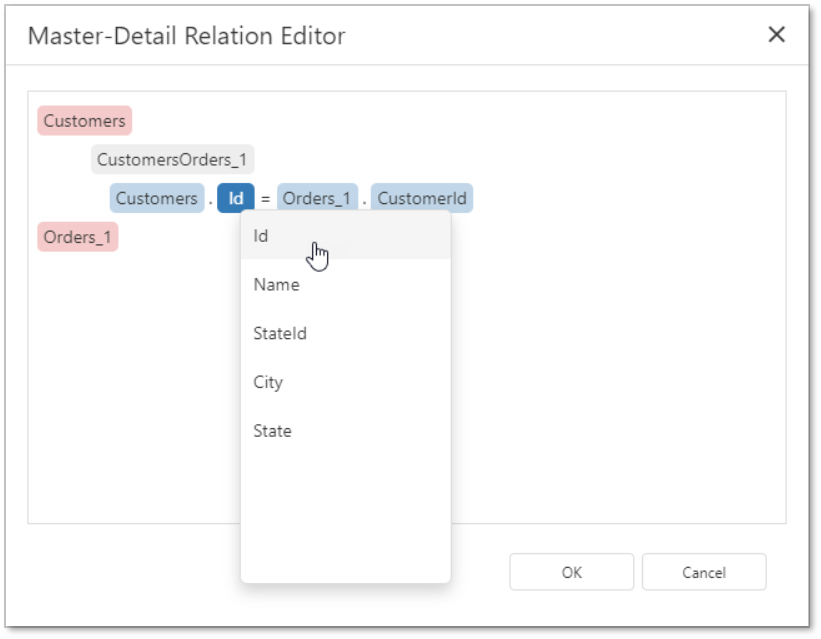Screen dimensions: 821x639
Task: Click the dot between Orders_1 and CustomerId
Action: (x=364, y=199)
